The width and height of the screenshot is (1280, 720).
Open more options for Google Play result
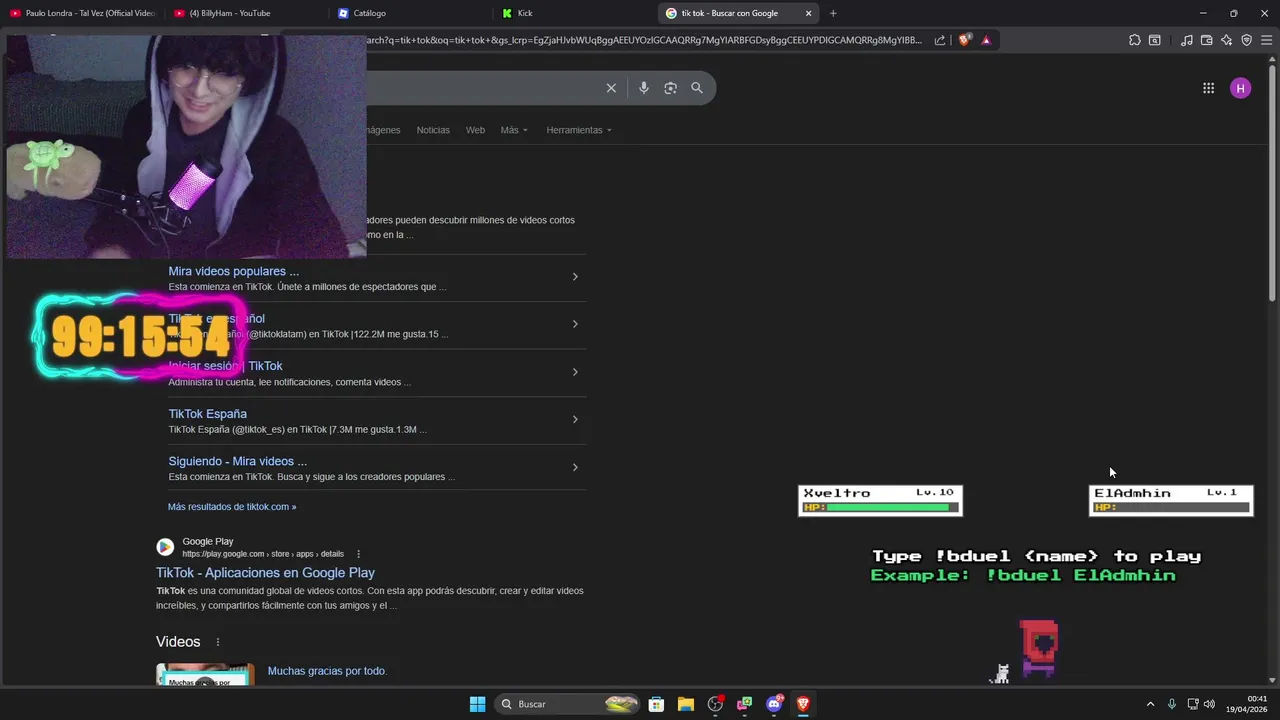point(358,554)
